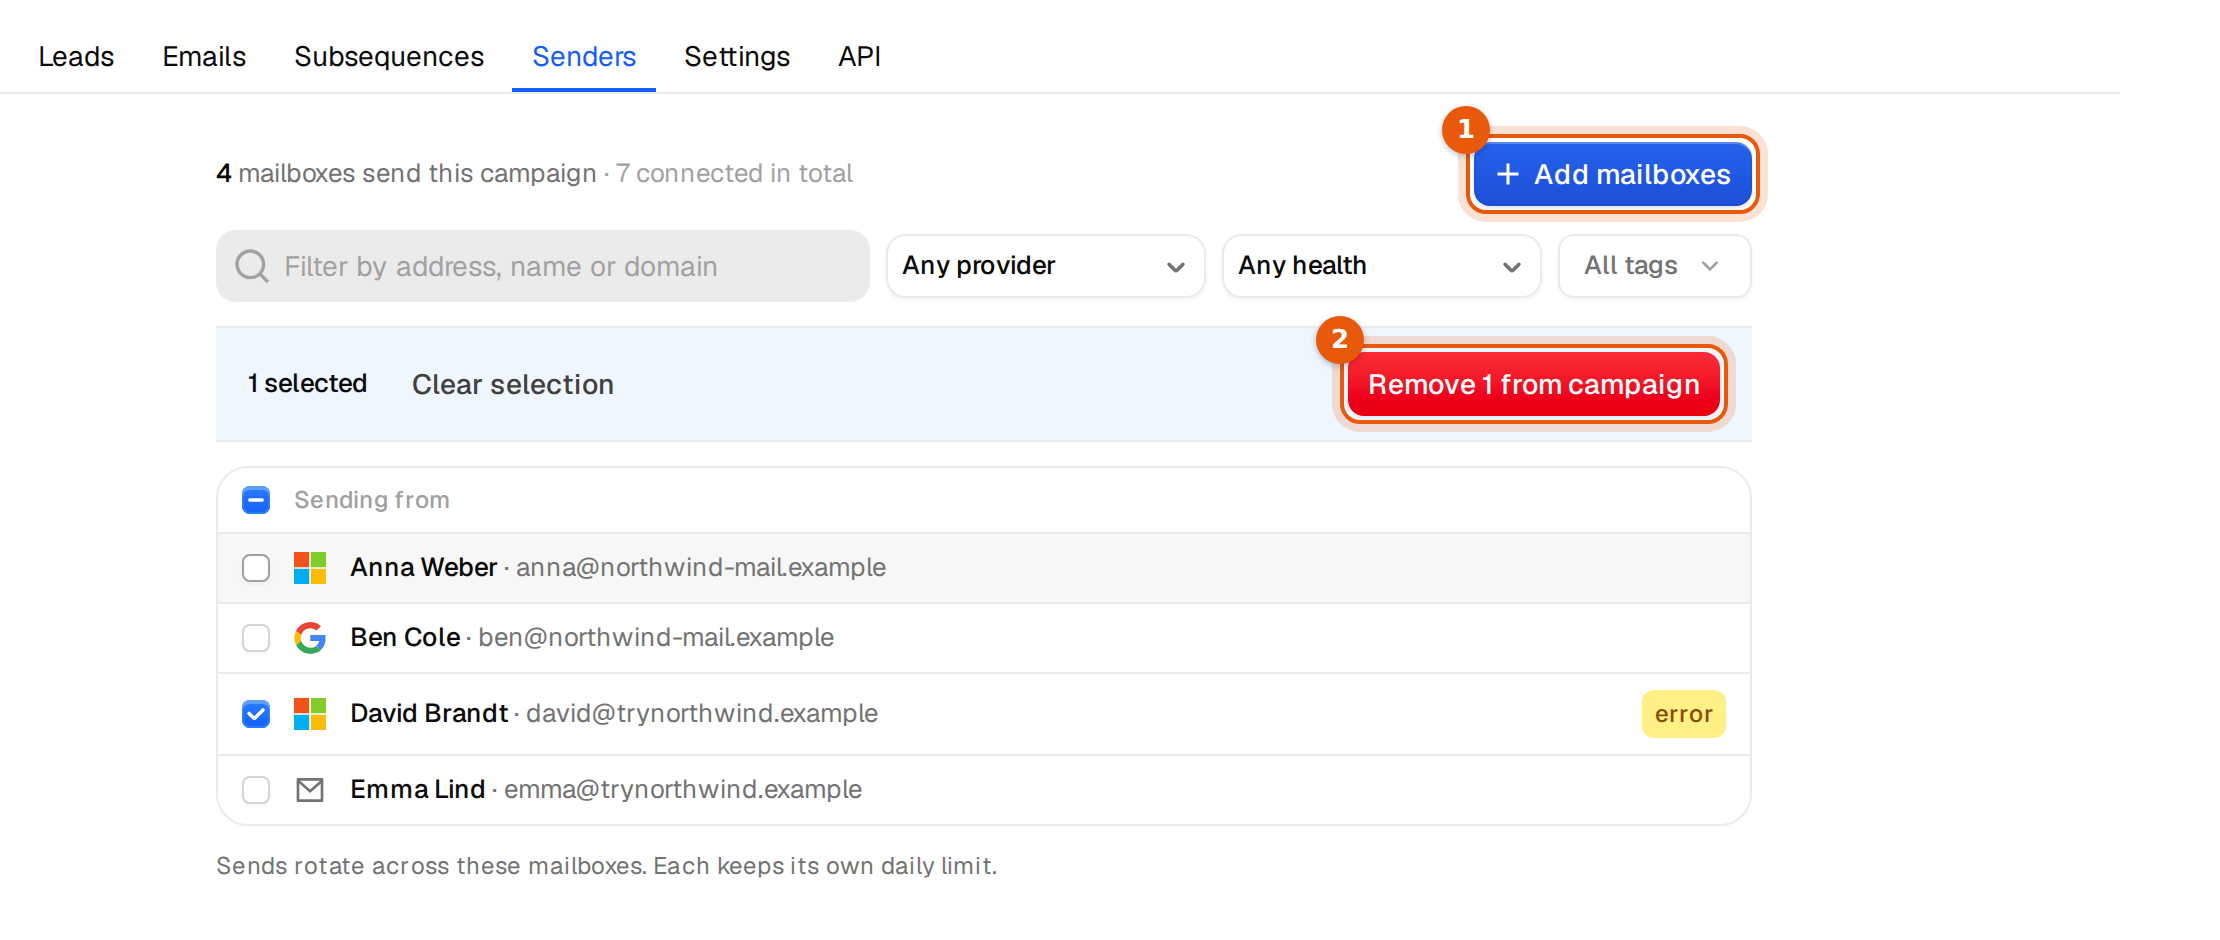2220x940 pixels.
Task: Toggle the Sending from select-all checkbox
Action: pos(256,500)
